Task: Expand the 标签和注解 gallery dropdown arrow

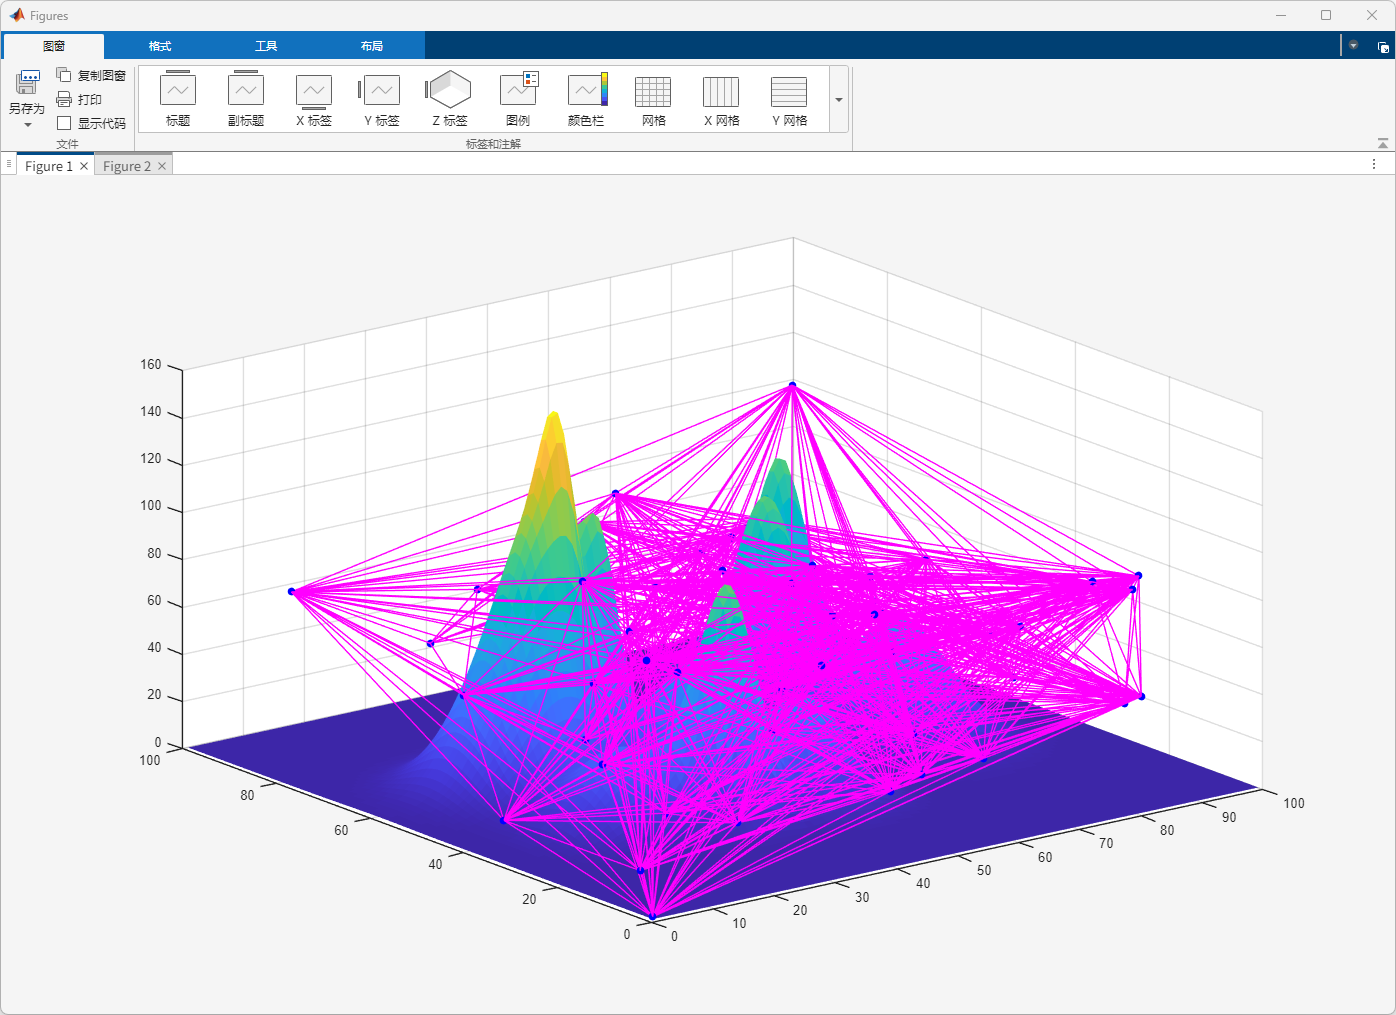Action: 839,100
